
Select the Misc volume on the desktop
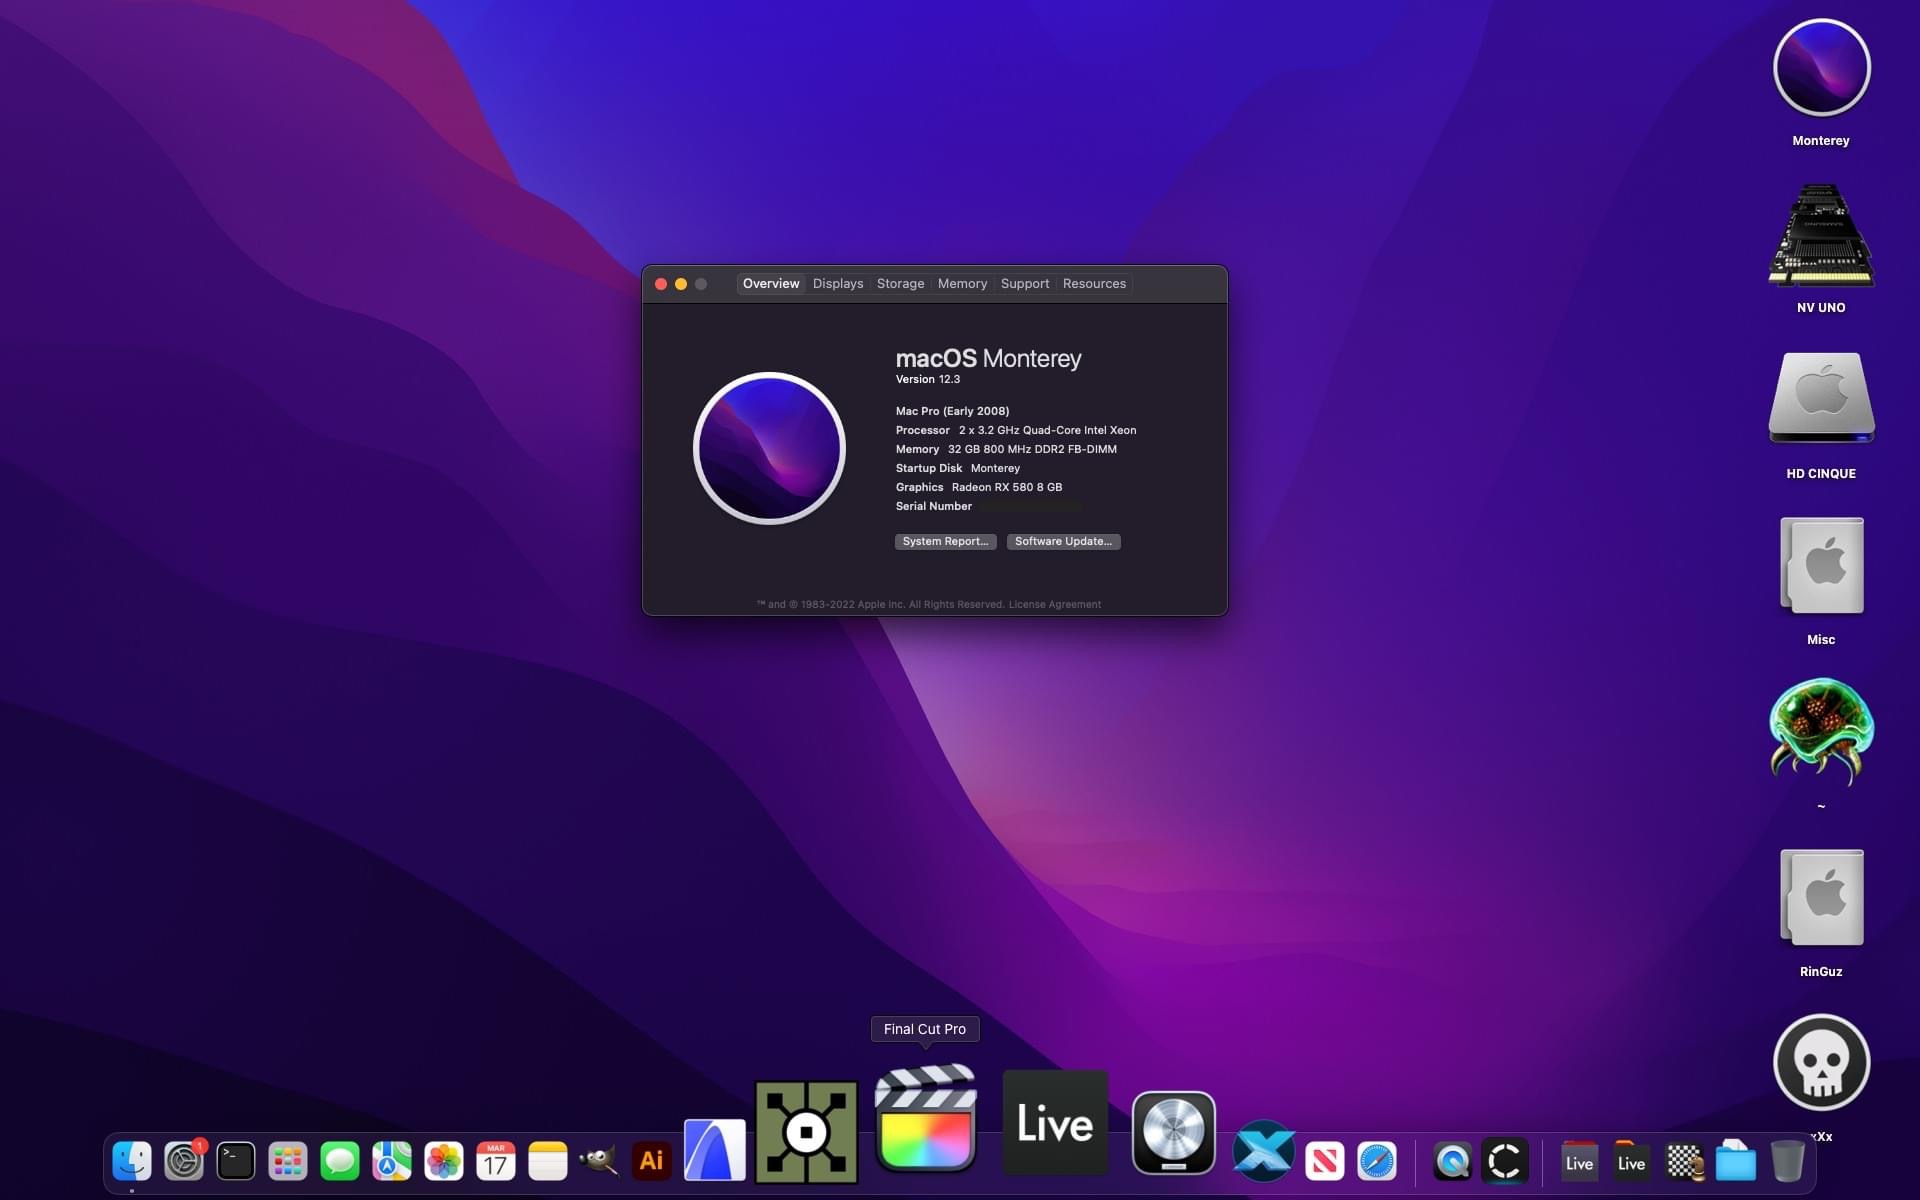1821,565
